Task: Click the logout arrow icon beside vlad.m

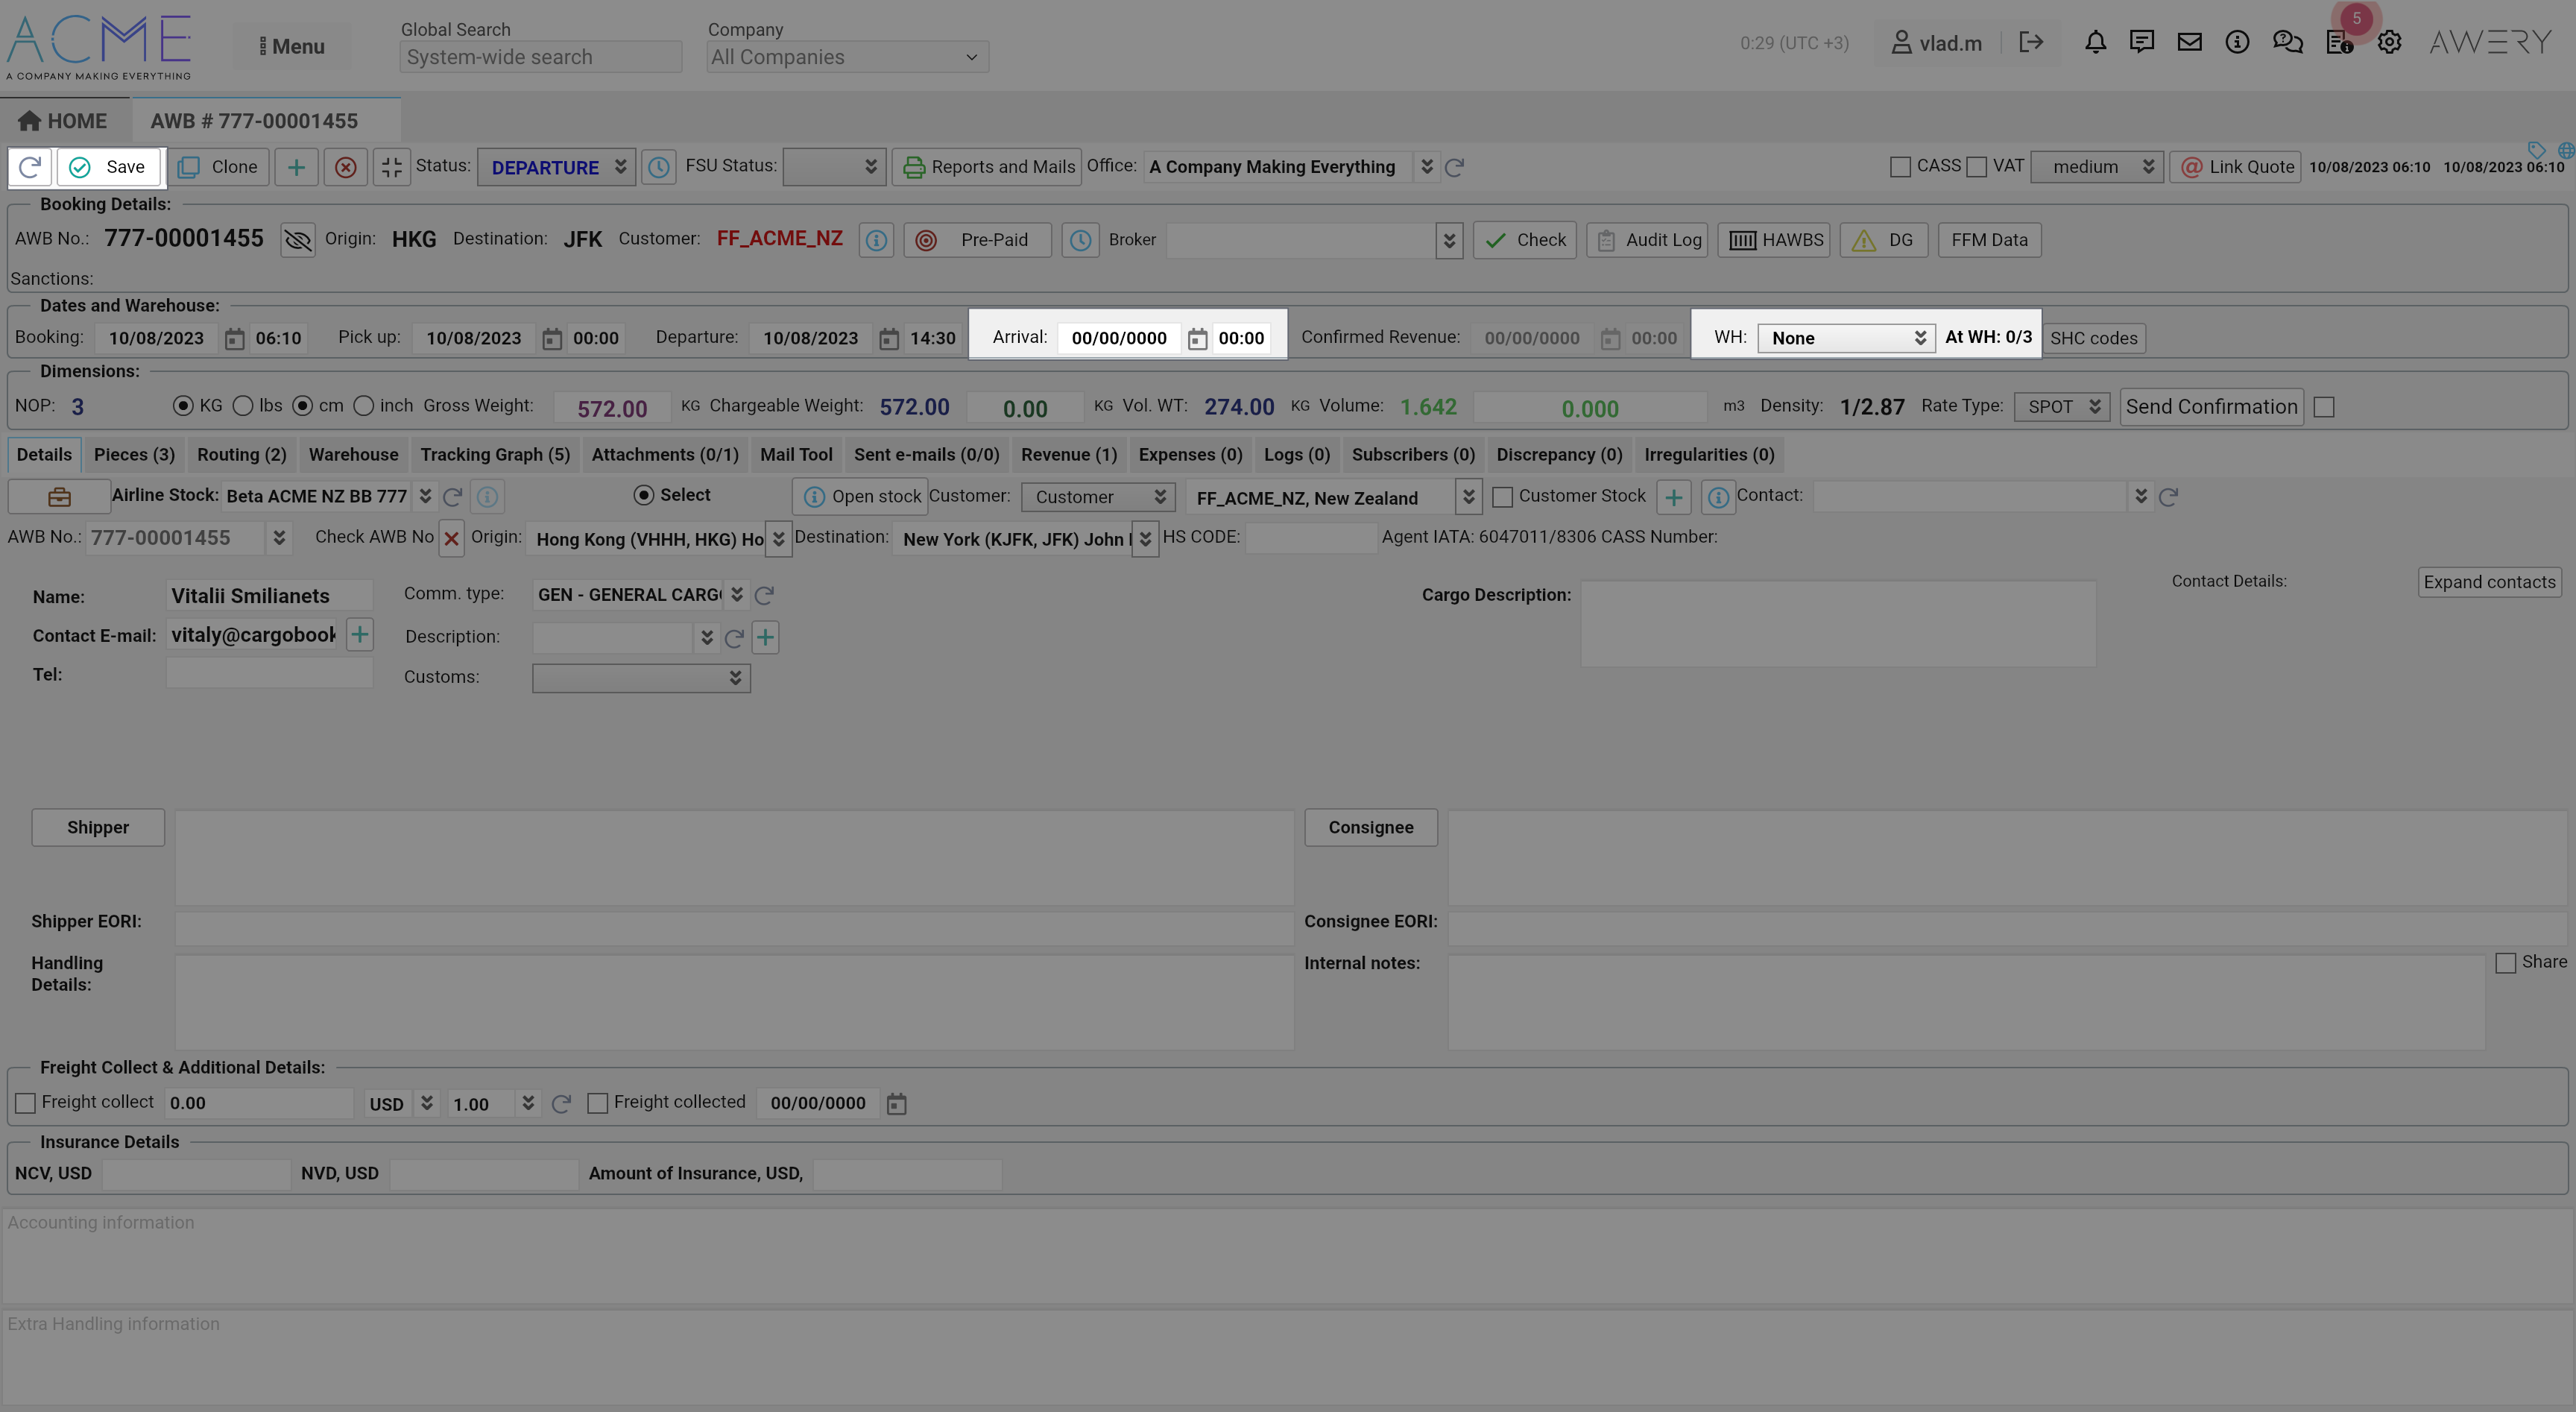Action: [x=2030, y=42]
